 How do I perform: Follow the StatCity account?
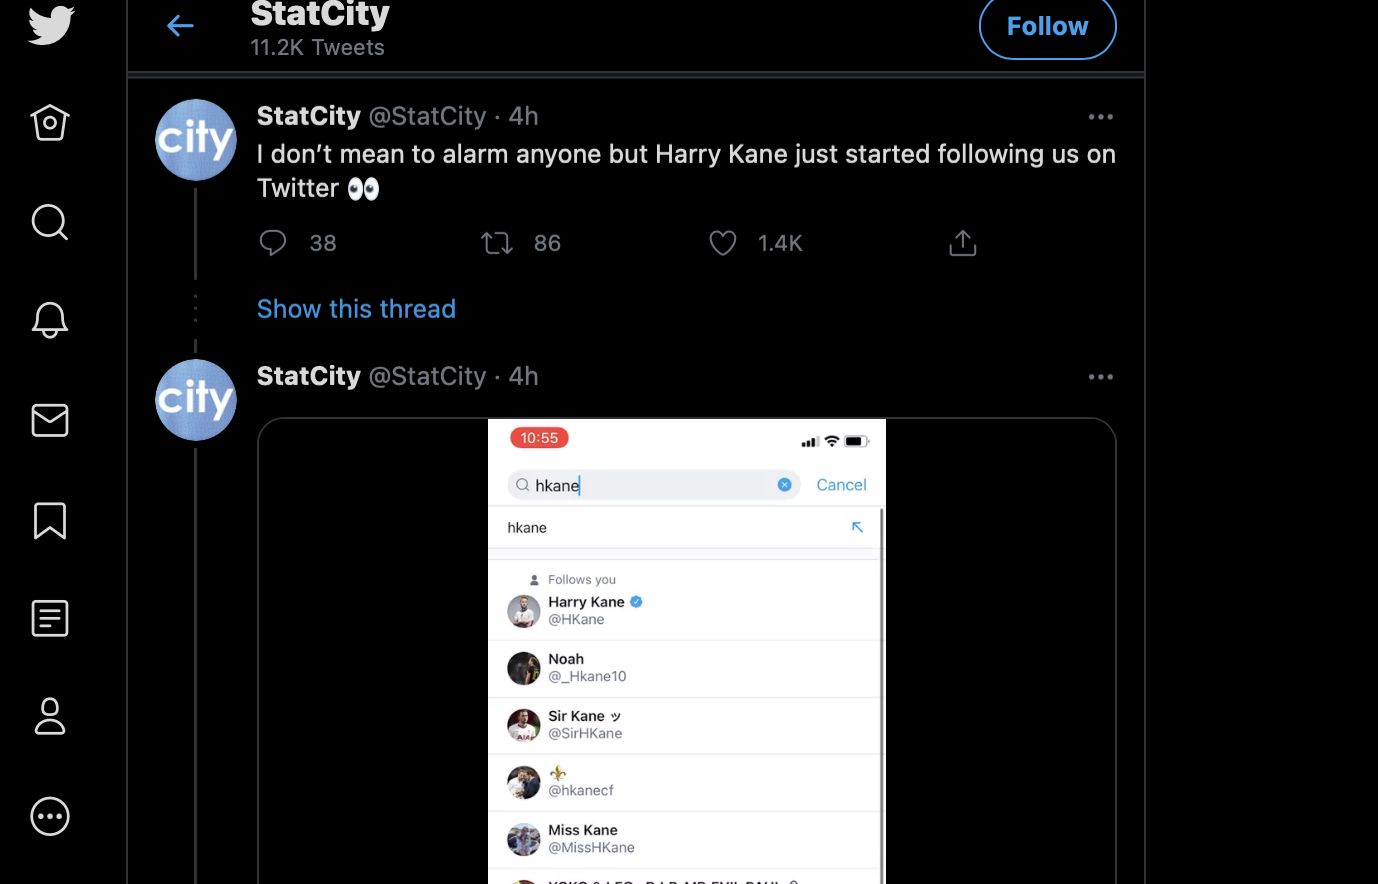[x=1047, y=27]
